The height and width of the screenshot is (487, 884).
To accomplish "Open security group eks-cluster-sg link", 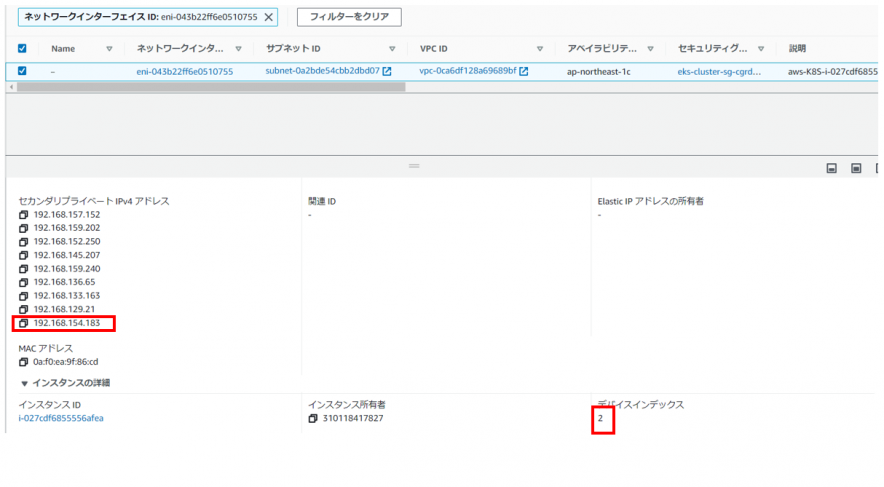I will (718, 72).
